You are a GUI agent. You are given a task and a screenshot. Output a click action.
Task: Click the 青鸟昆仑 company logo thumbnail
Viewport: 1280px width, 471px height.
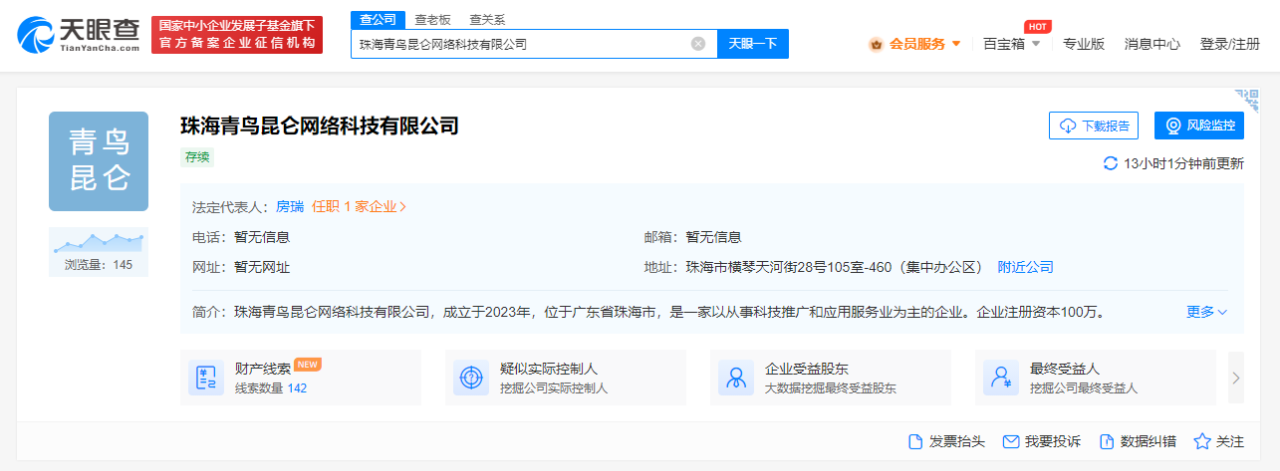pos(98,162)
